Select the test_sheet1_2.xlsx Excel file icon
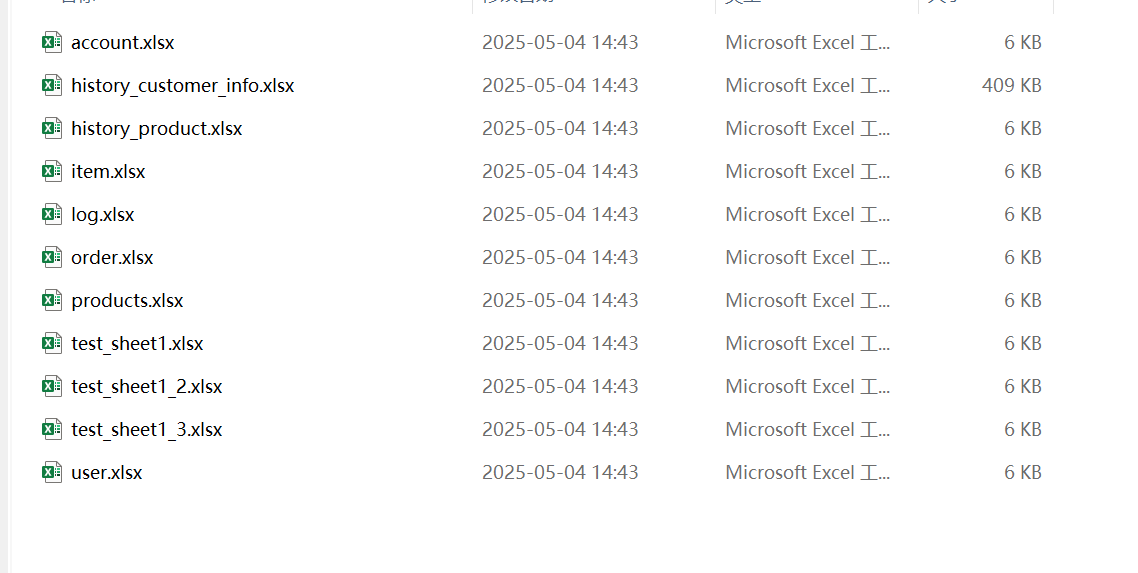The height and width of the screenshot is (573, 1138). coord(52,386)
